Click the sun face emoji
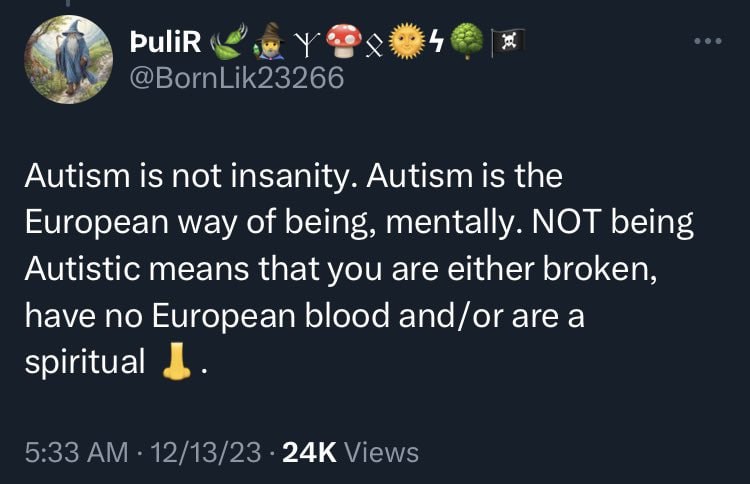 click(405, 39)
